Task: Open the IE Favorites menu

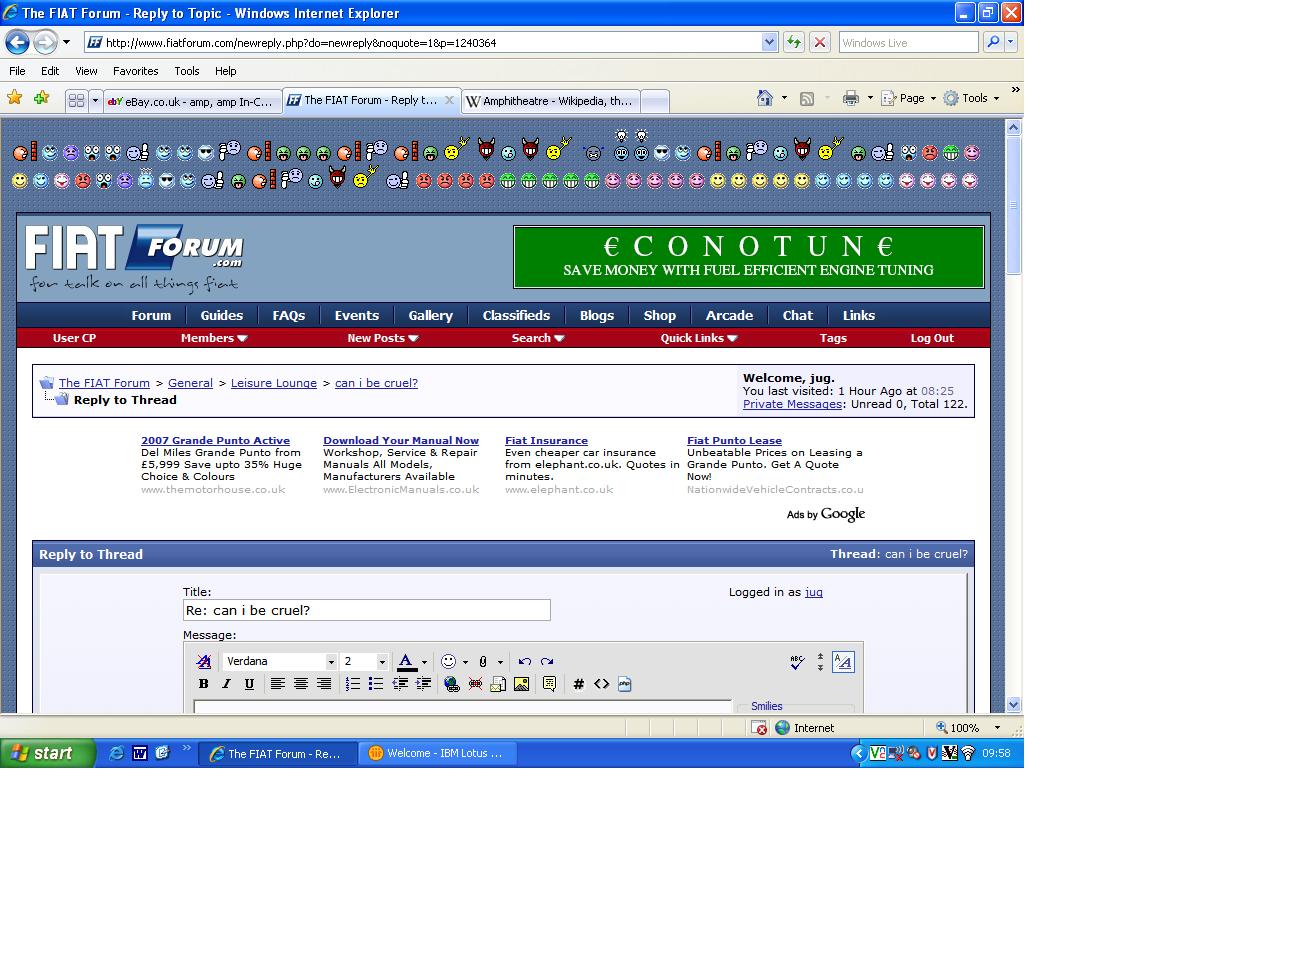Action: 135,71
